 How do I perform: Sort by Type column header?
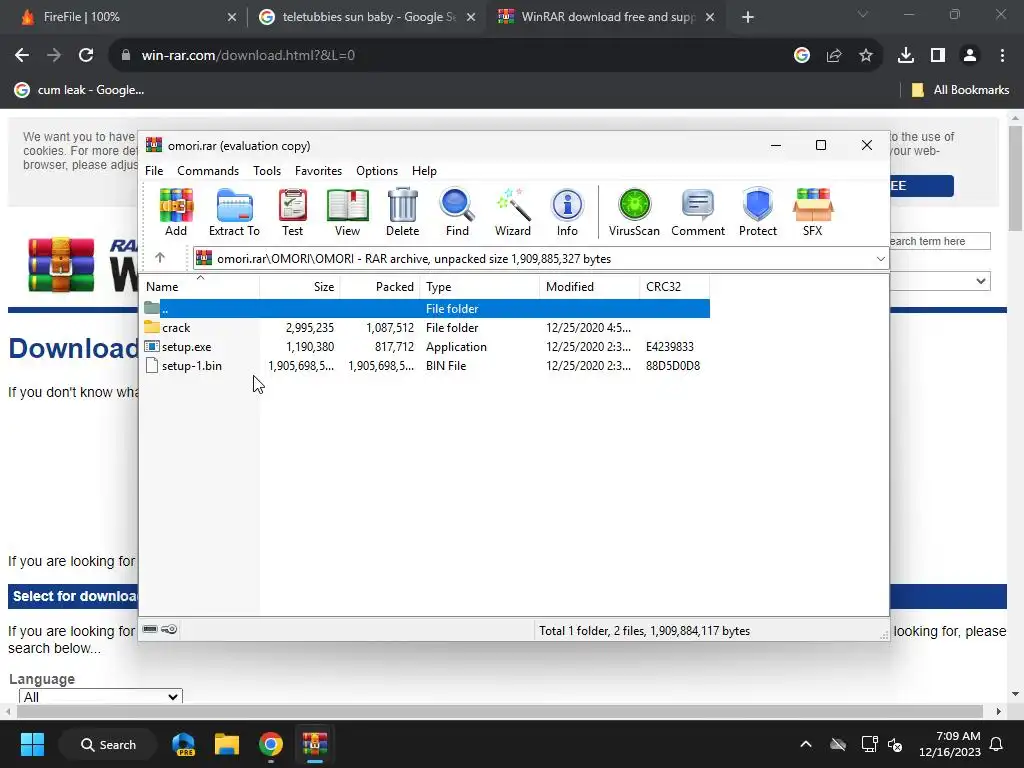click(480, 287)
